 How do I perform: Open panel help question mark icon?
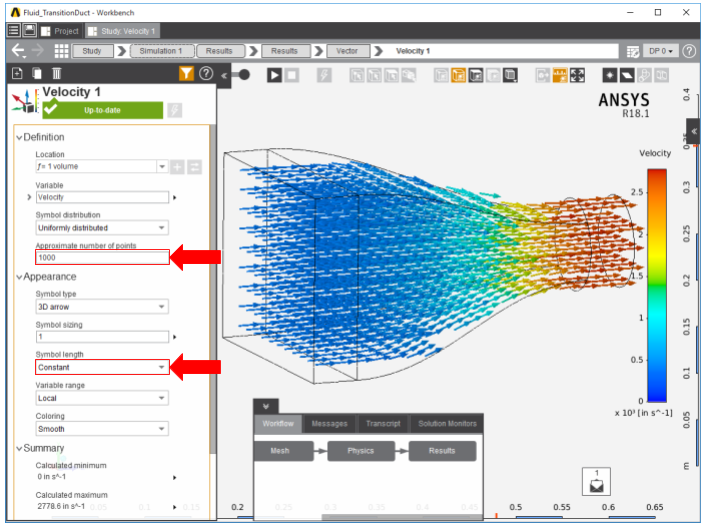(x=206, y=73)
